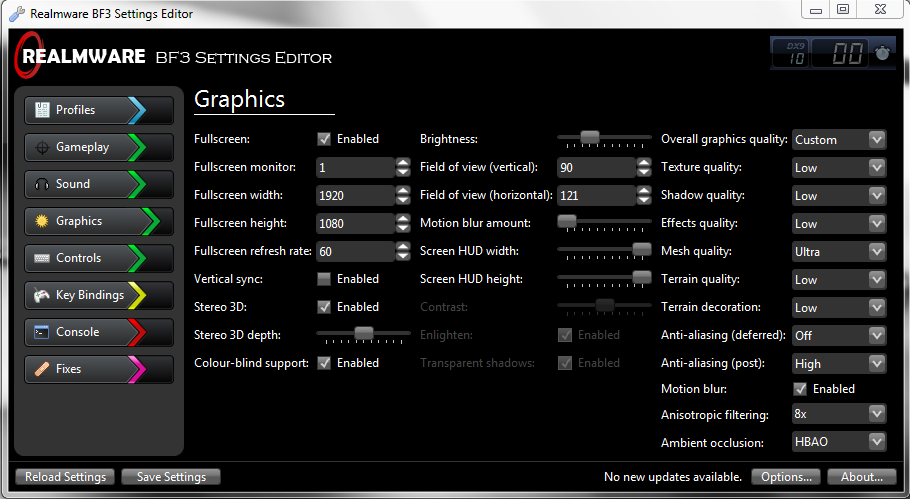Toggle Stereo 3D Enabled checkbox
The height and width of the screenshot is (499, 910).
[324, 307]
